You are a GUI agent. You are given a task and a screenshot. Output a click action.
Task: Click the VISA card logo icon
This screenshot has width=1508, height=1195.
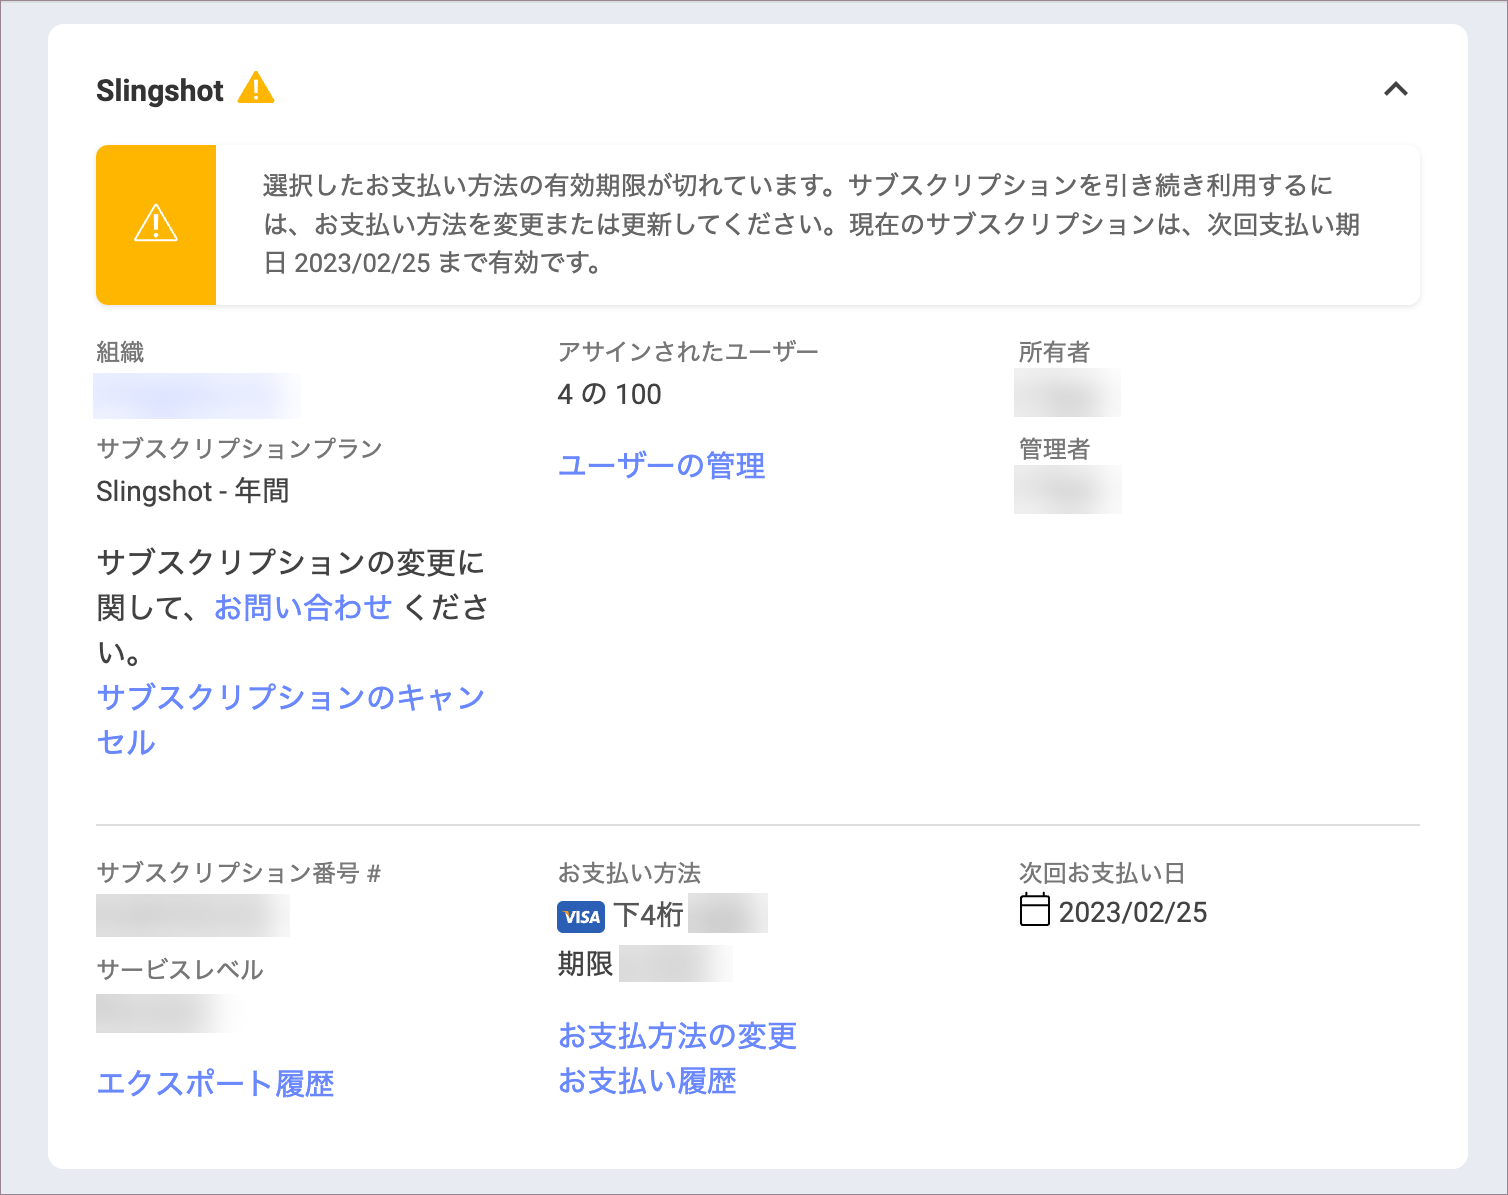point(581,916)
